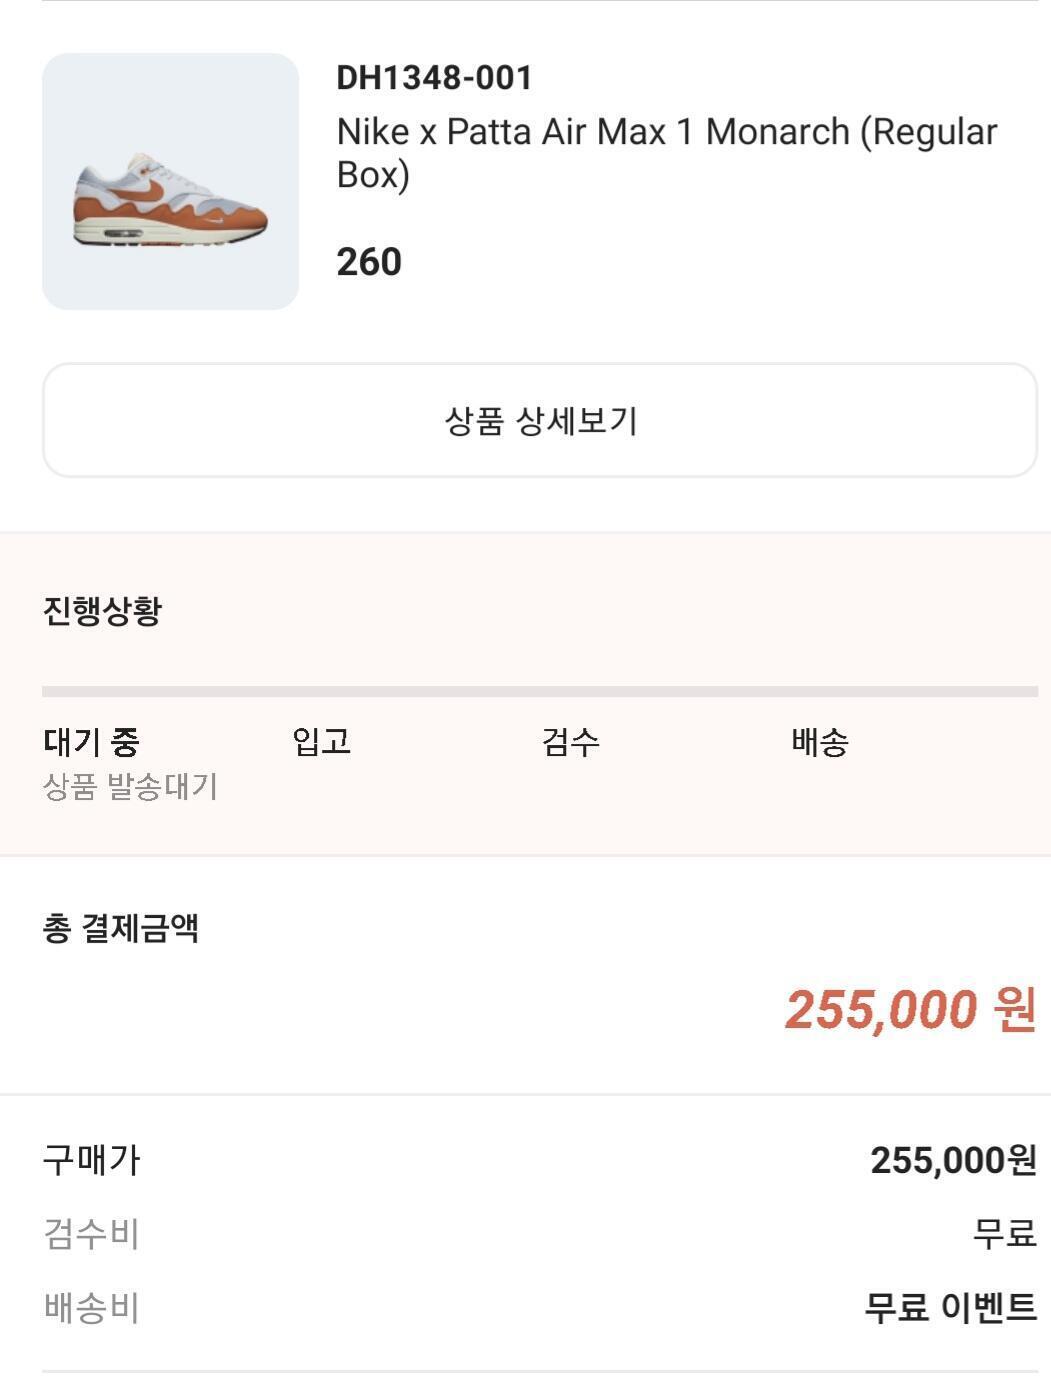1051x1390 pixels.
Task: Click the DH1348-001 product code
Action: [434, 78]
